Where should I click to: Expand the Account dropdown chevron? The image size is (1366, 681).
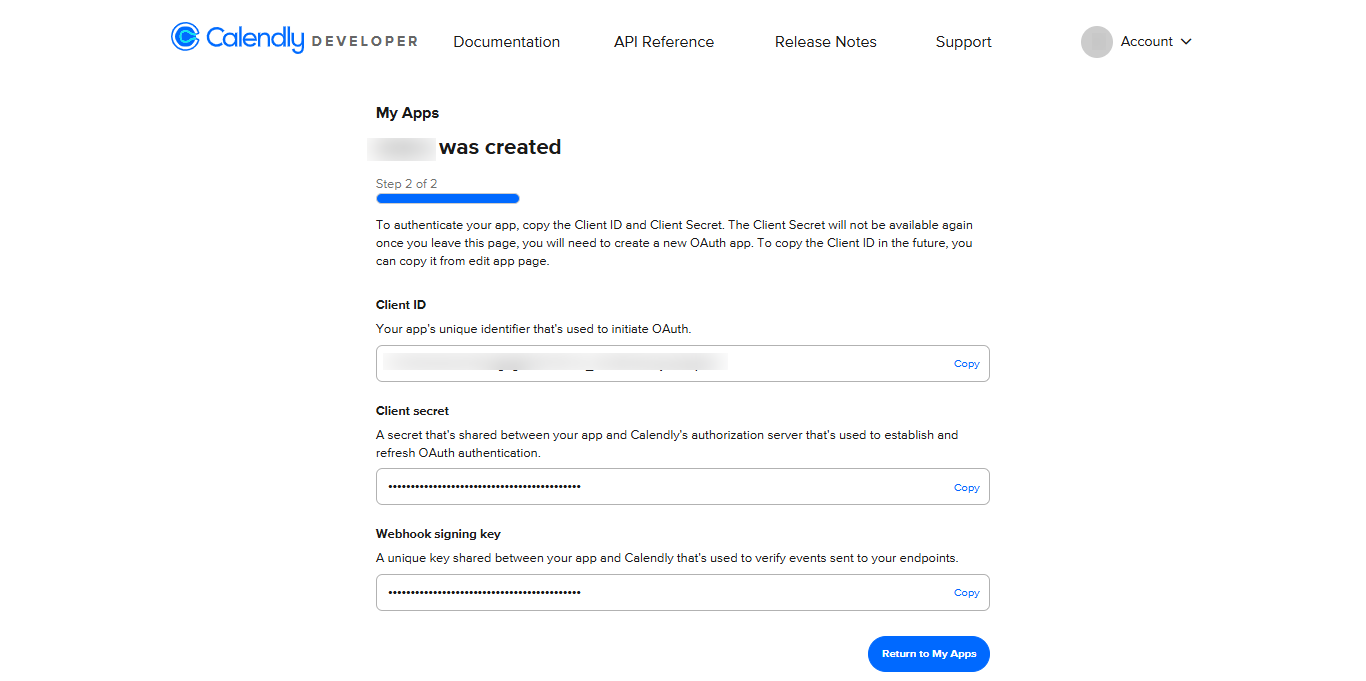pos(1187,42)
